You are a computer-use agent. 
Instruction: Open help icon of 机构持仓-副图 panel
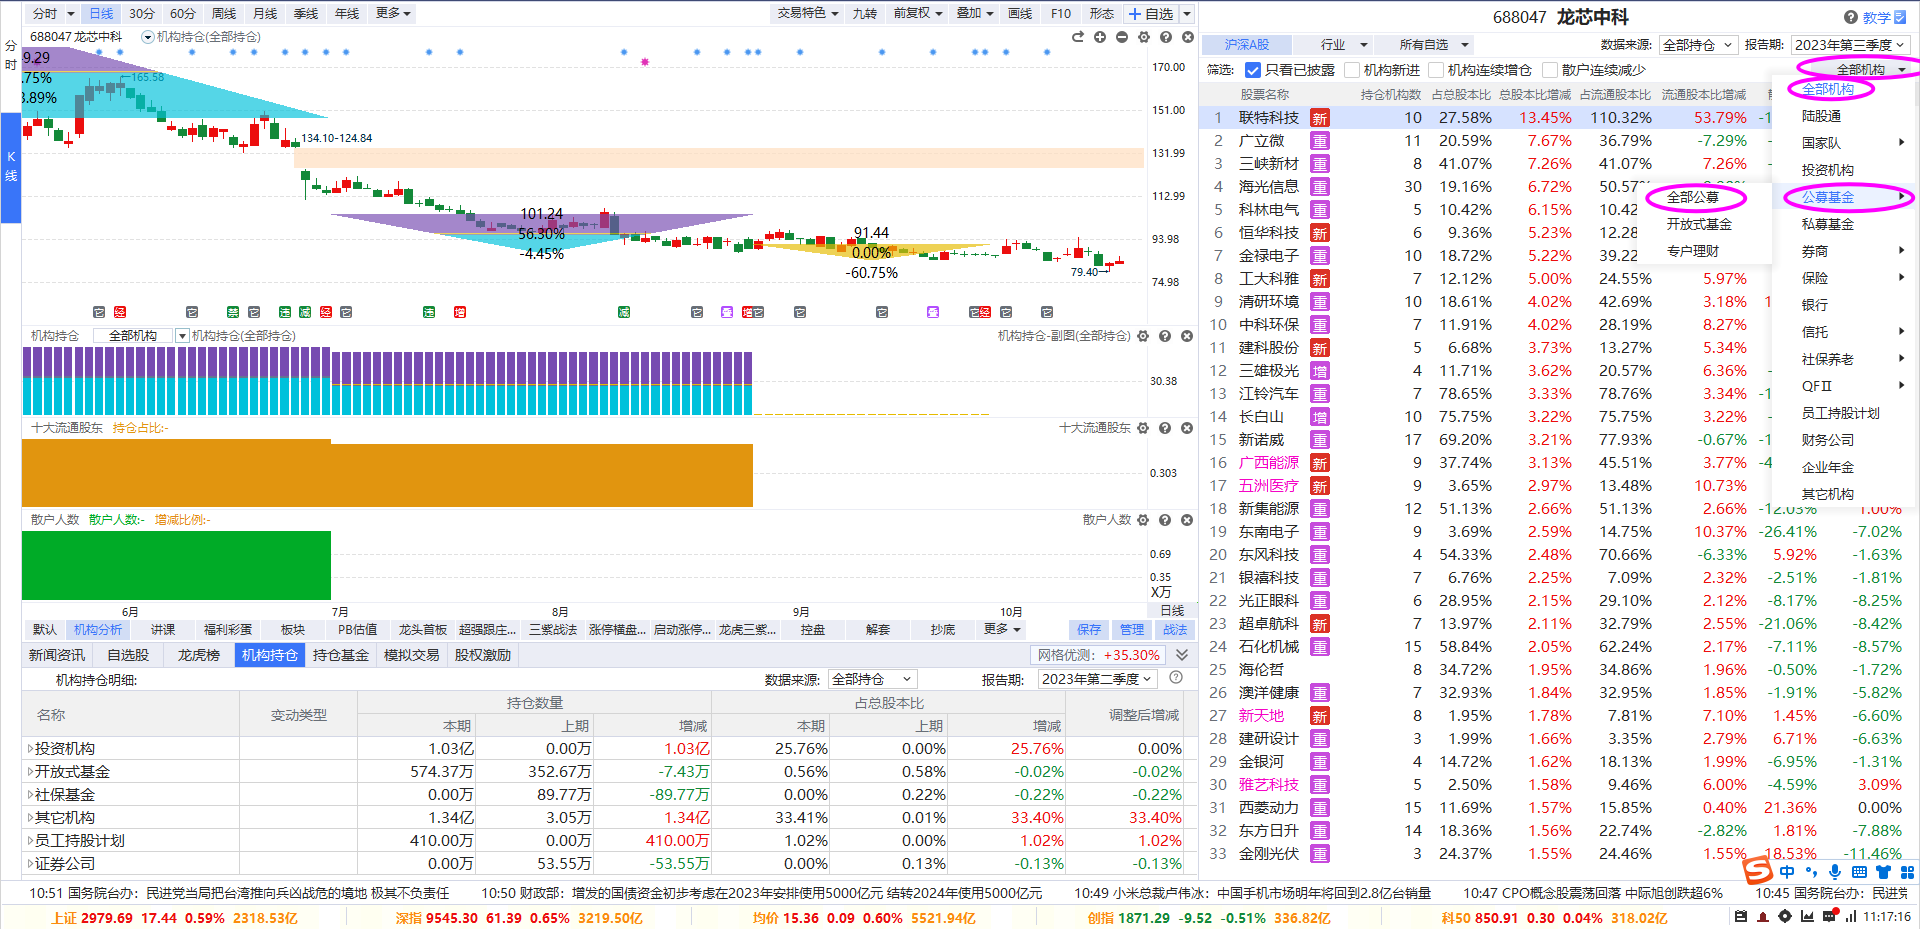(x=1165, y=336)
